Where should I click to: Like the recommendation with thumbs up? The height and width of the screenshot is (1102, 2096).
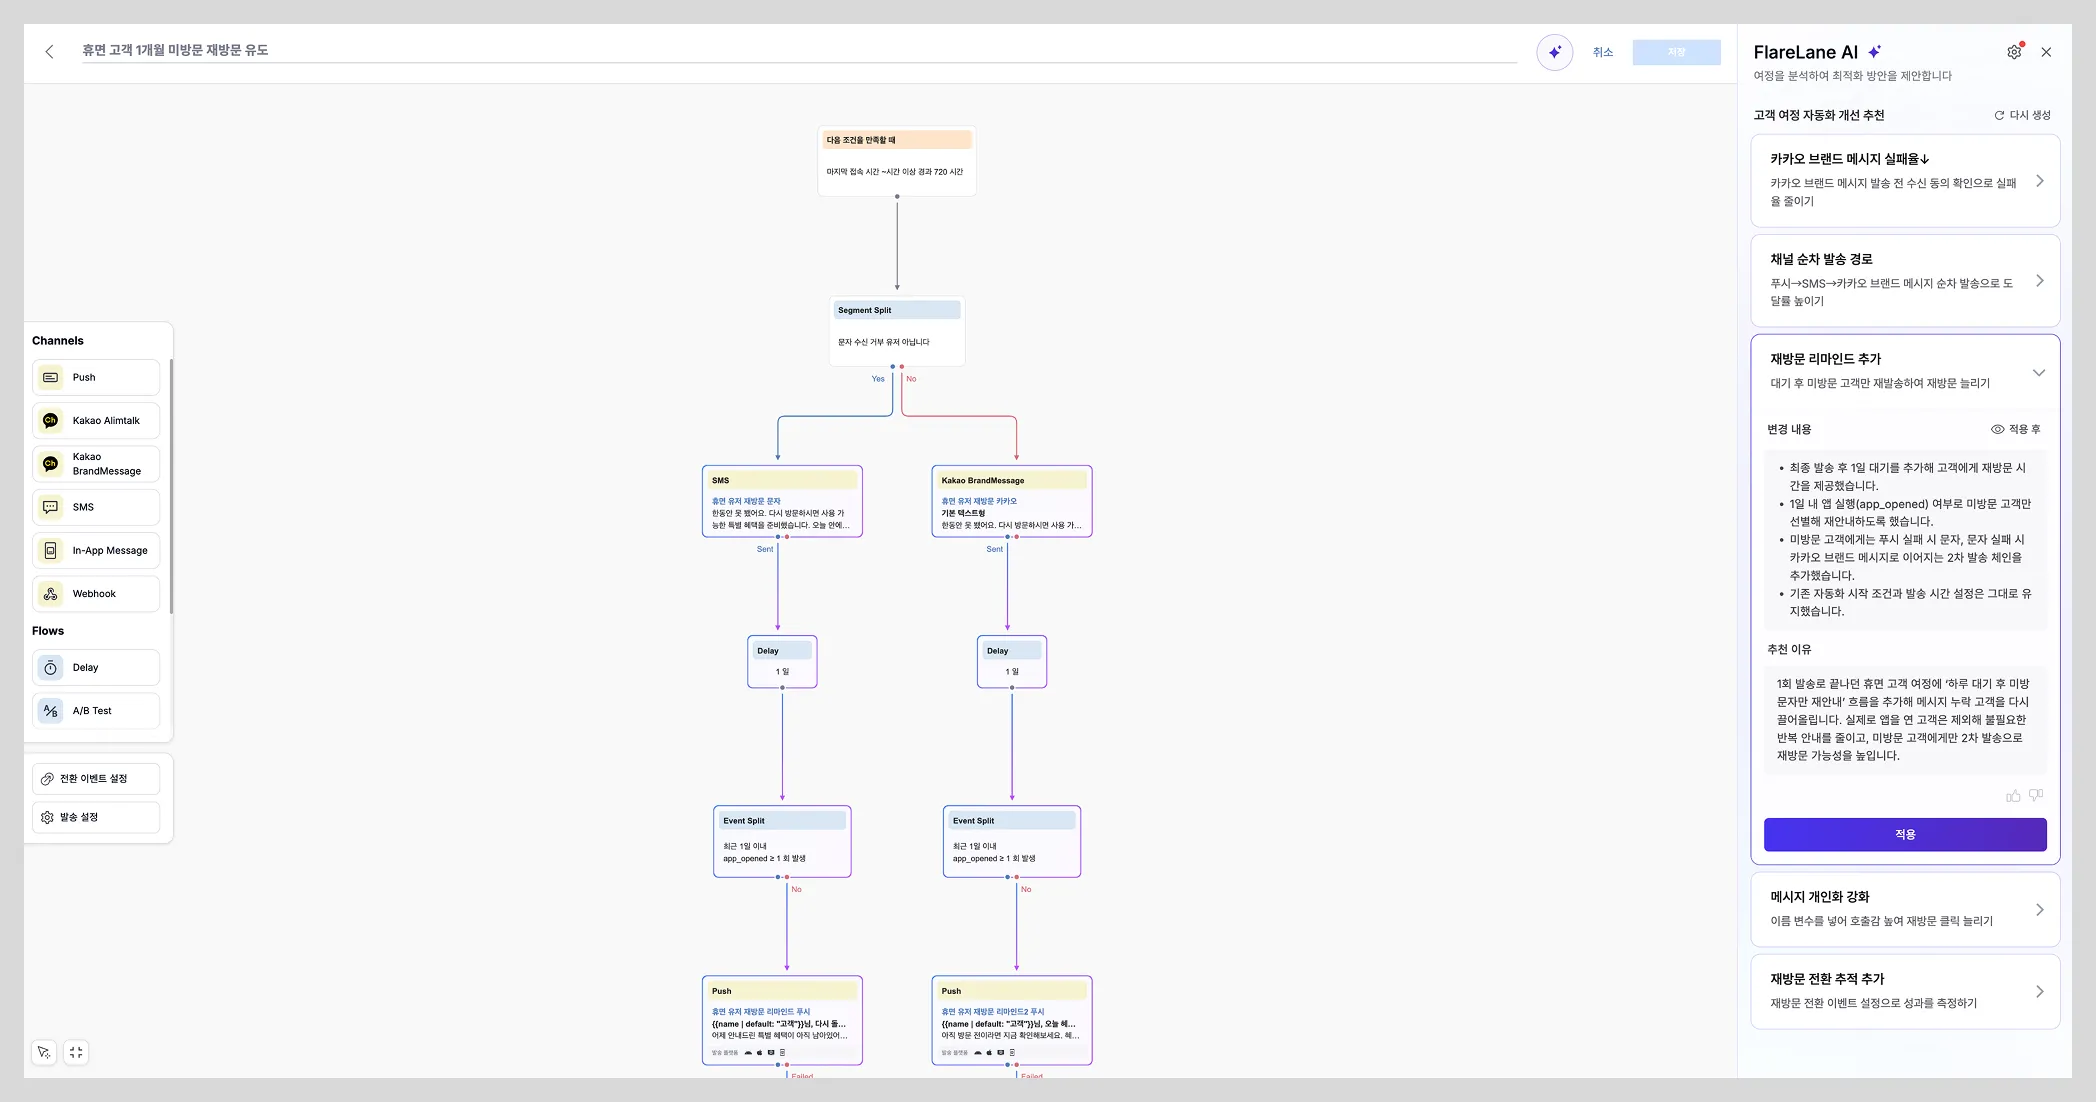[2013, 796]
